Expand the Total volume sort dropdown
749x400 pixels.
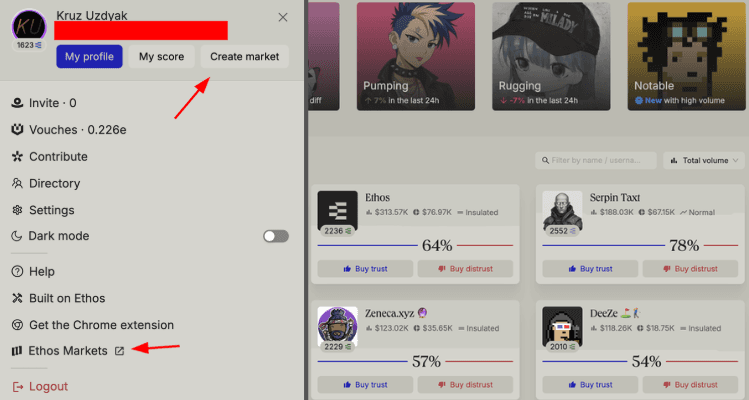click(x=704, y=161)
